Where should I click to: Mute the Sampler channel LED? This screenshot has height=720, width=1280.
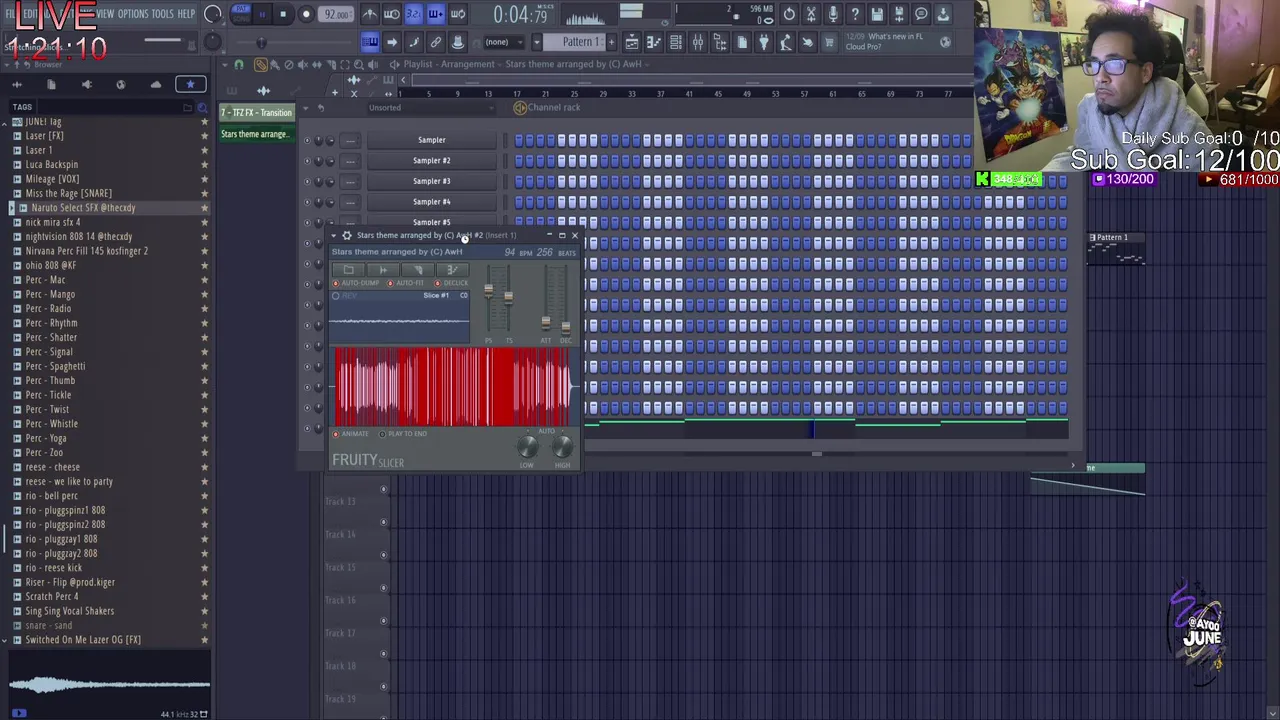coord(308,140)
